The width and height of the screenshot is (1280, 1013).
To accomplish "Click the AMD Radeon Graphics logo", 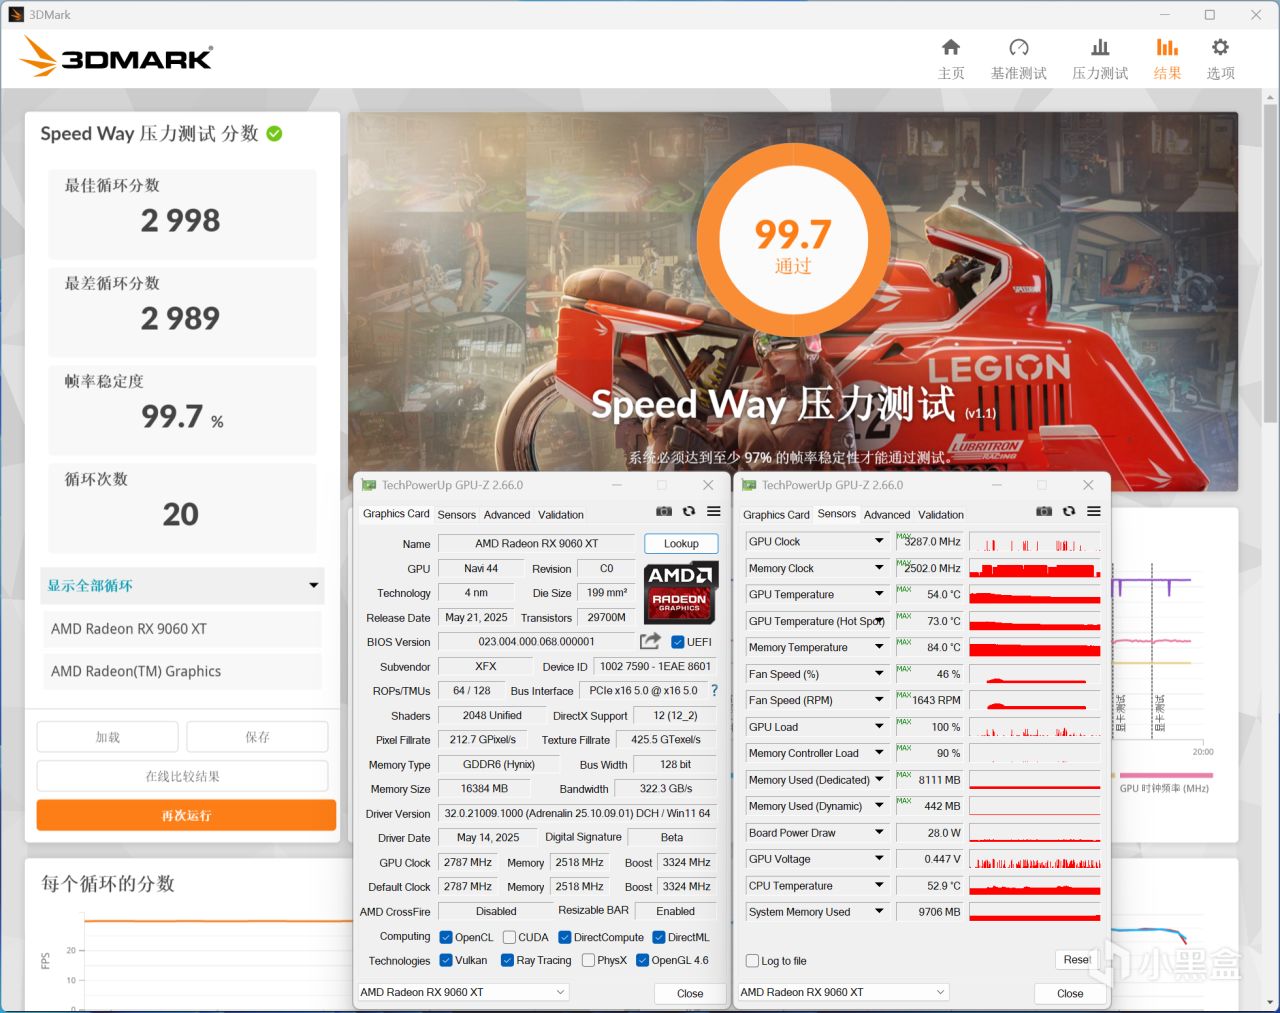I will pos(680,592).
